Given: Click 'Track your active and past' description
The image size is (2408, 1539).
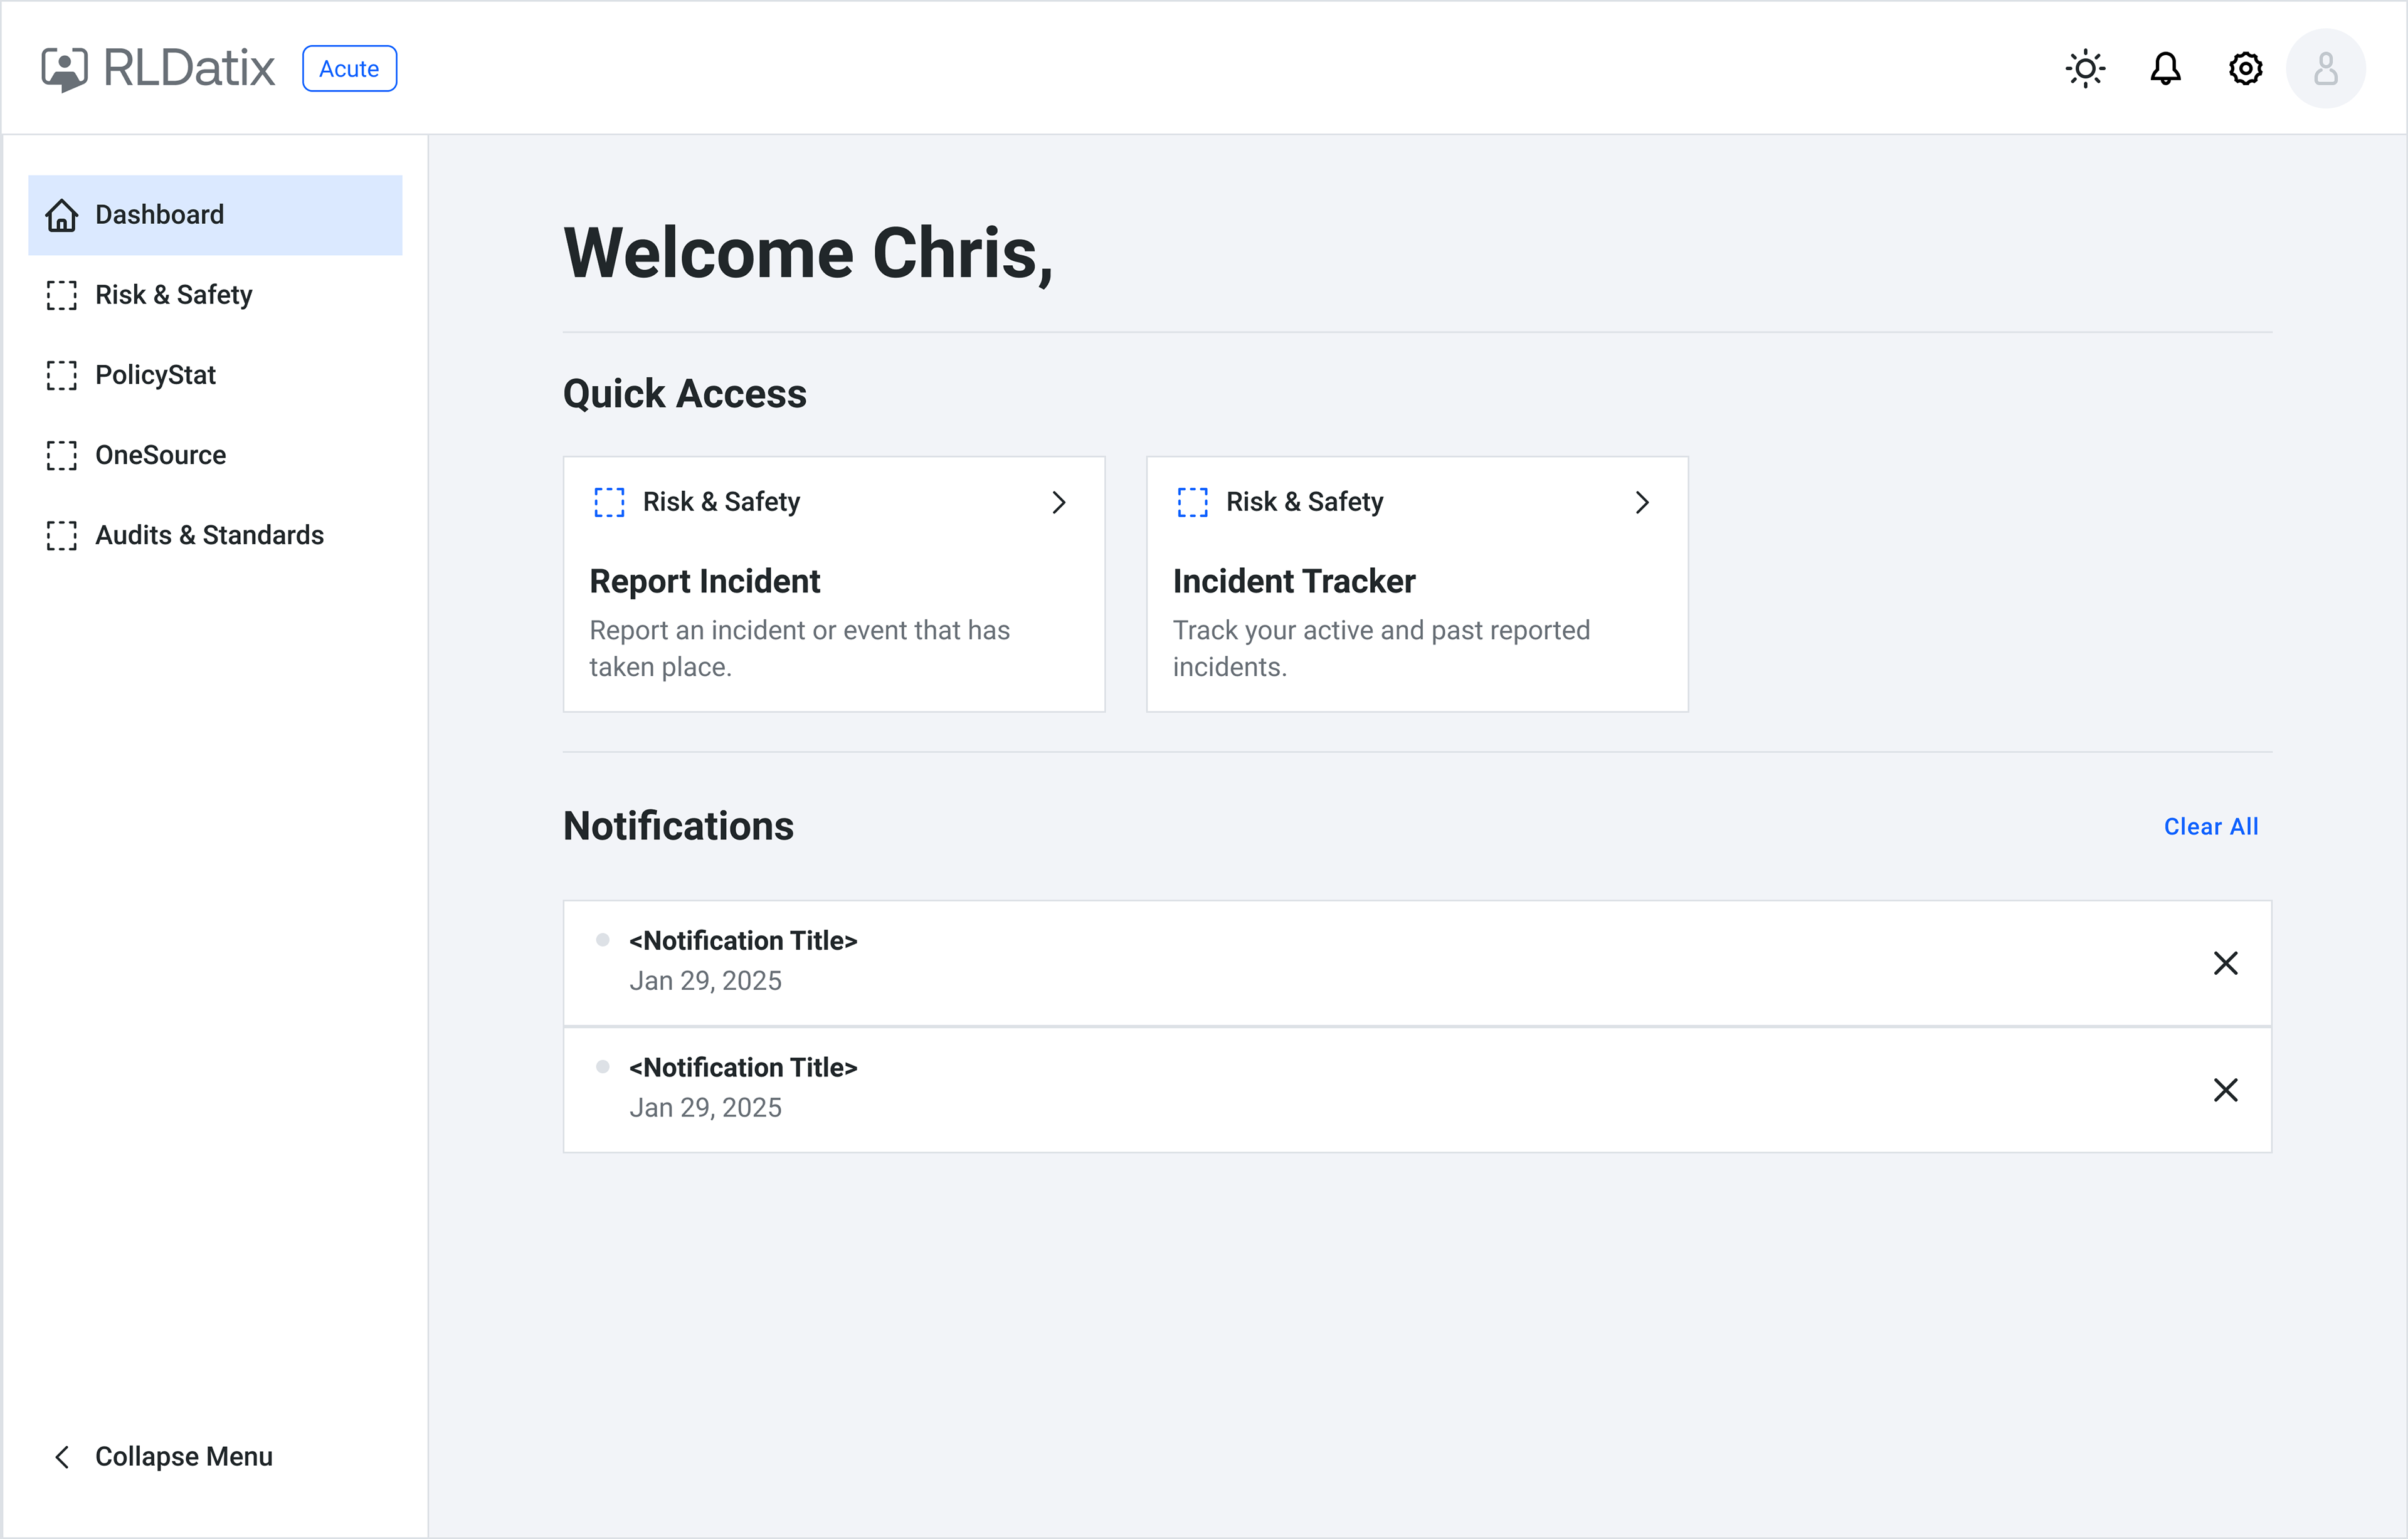Looking at the screenshot, I should (x=1381, y=648).
